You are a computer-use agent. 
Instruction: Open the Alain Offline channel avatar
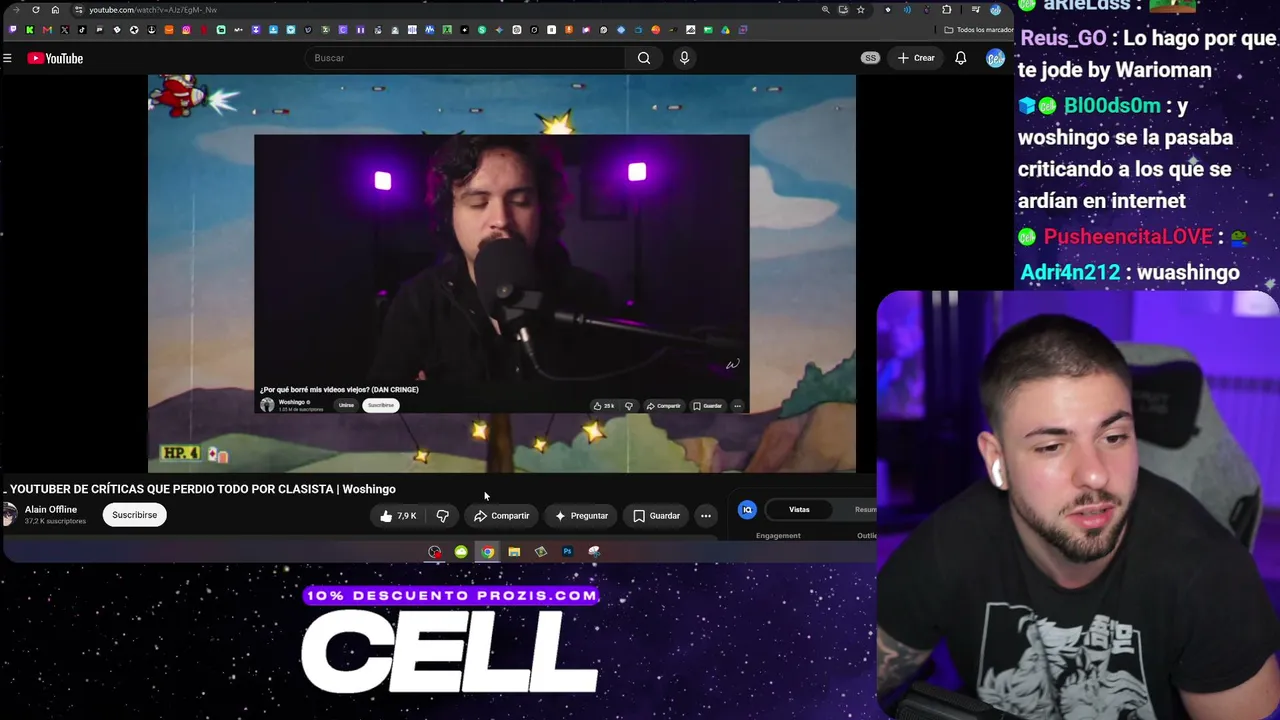pyautogui.click(x=9, y=515)
